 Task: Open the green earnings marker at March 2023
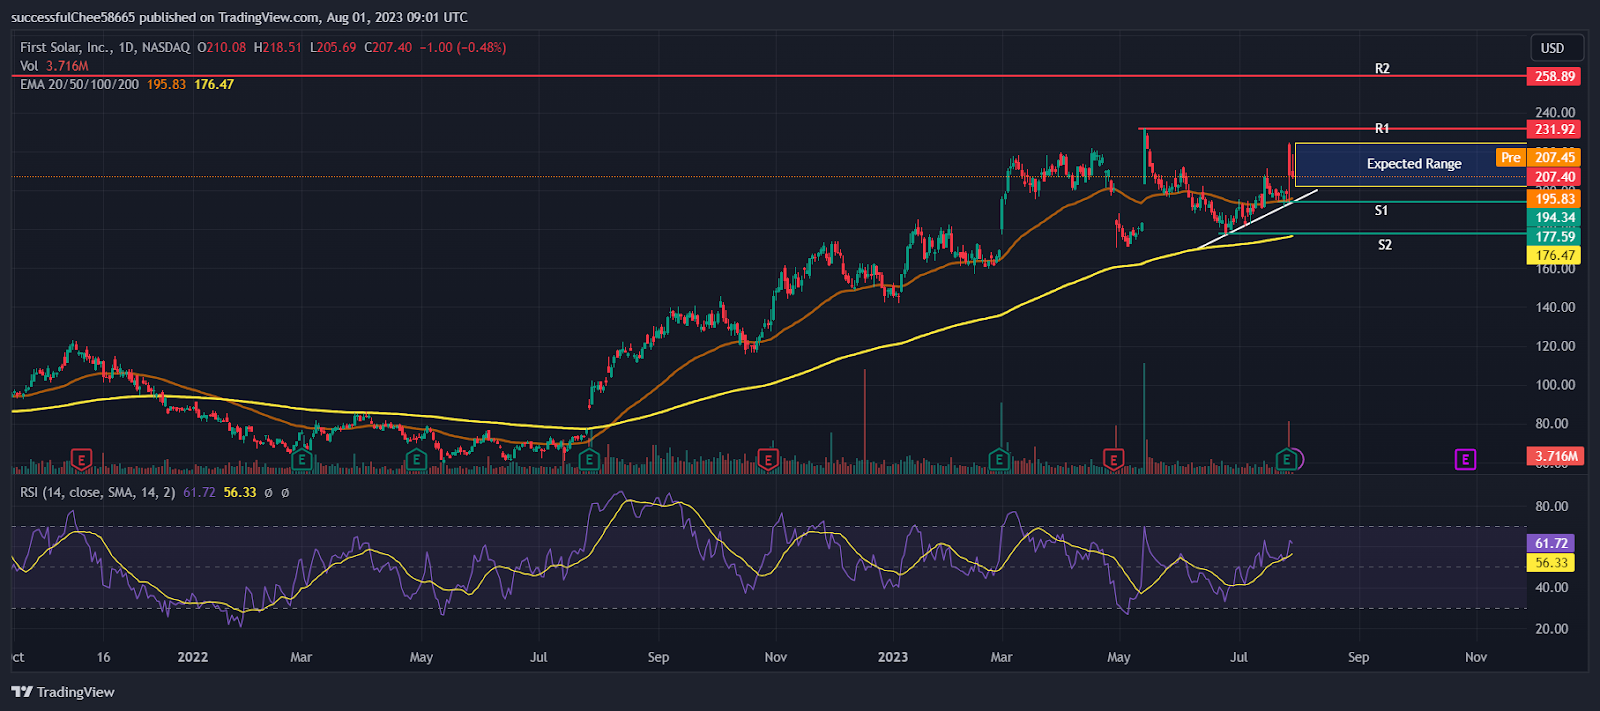[999, 460]
